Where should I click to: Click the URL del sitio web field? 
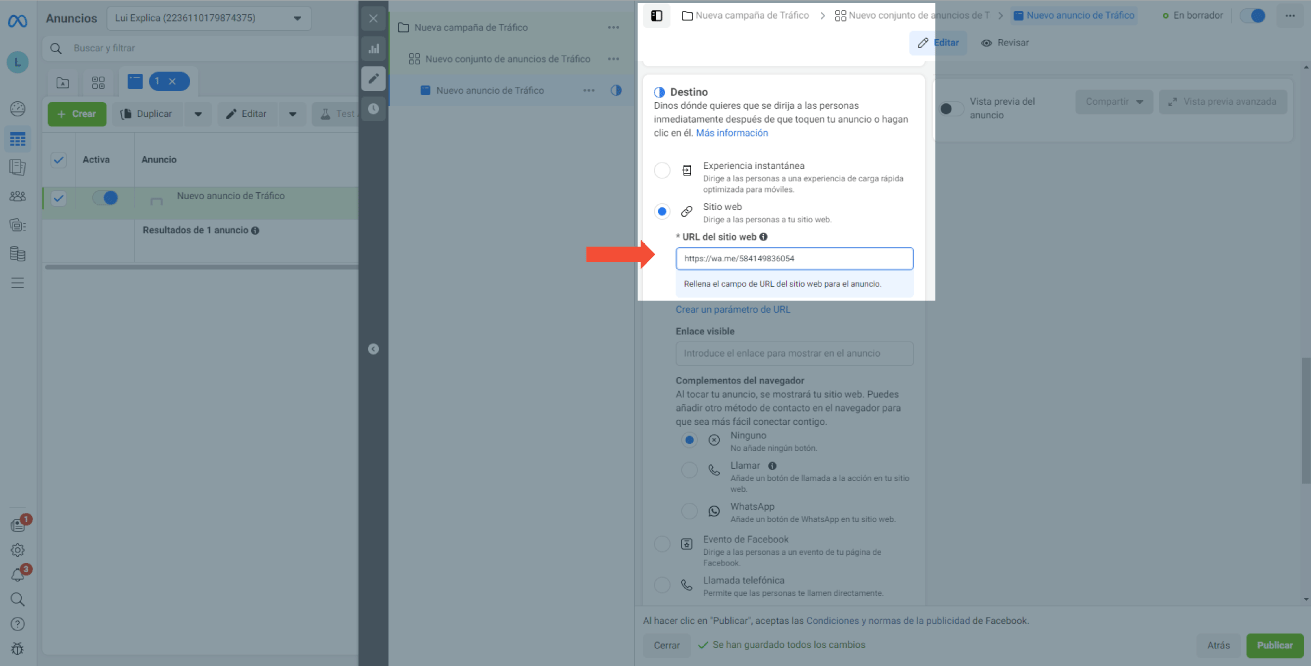pyautogui.click(x=795, y=258)
